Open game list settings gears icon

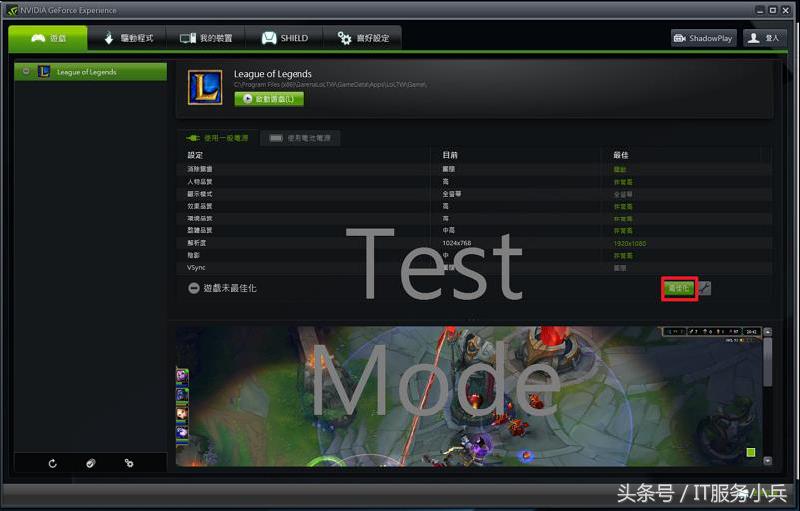coord(129,464)
